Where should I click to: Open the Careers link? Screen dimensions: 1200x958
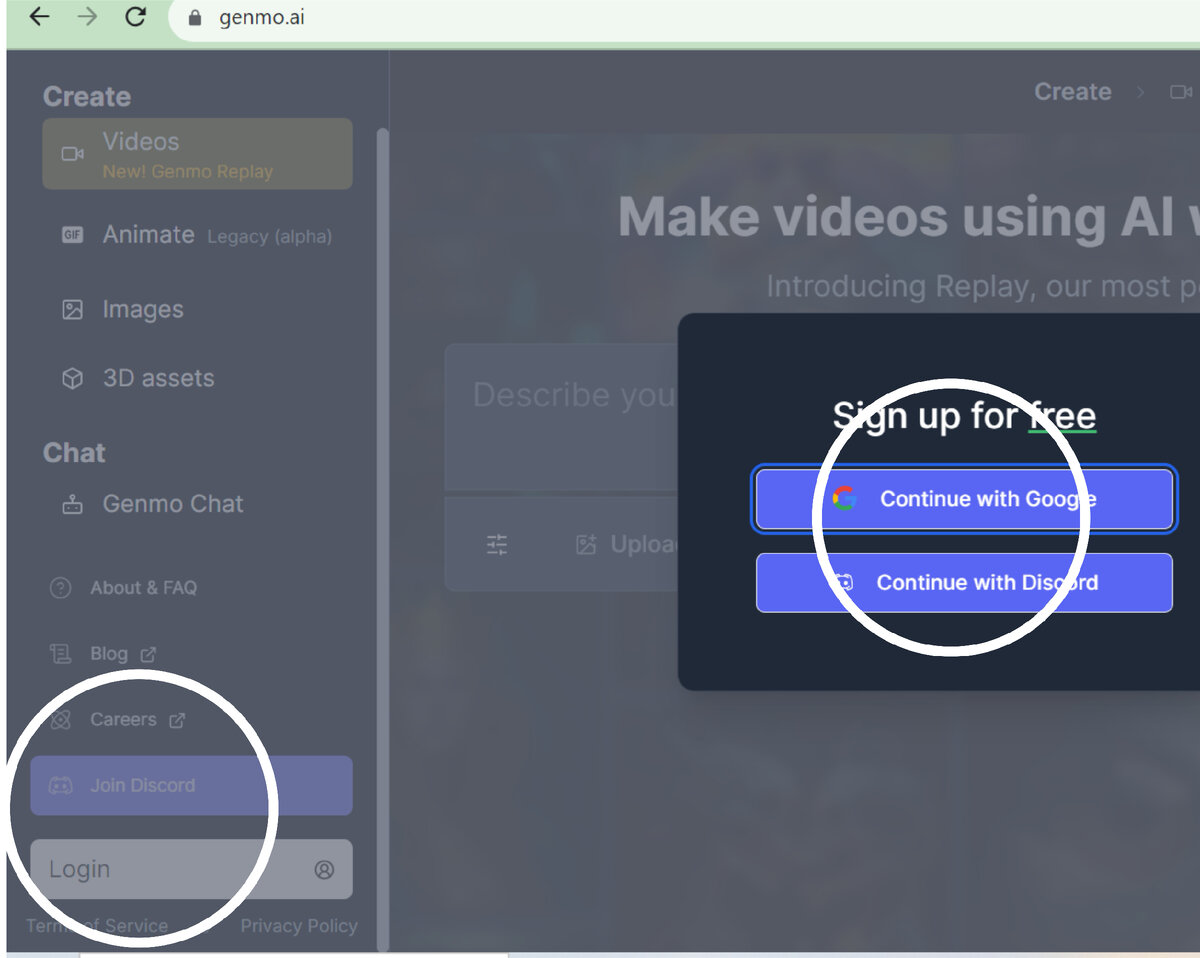[123, 720]
